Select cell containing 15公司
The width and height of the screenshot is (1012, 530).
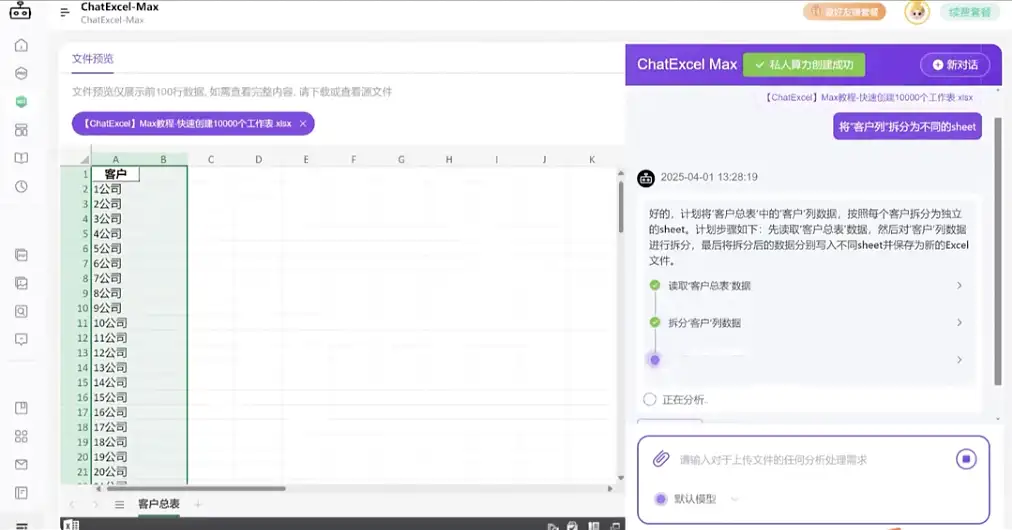coord(116,397)
